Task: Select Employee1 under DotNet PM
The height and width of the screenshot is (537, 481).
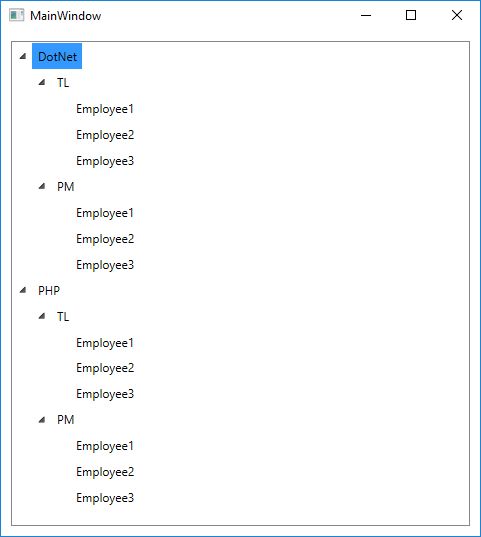Action: tap(104, 213)
